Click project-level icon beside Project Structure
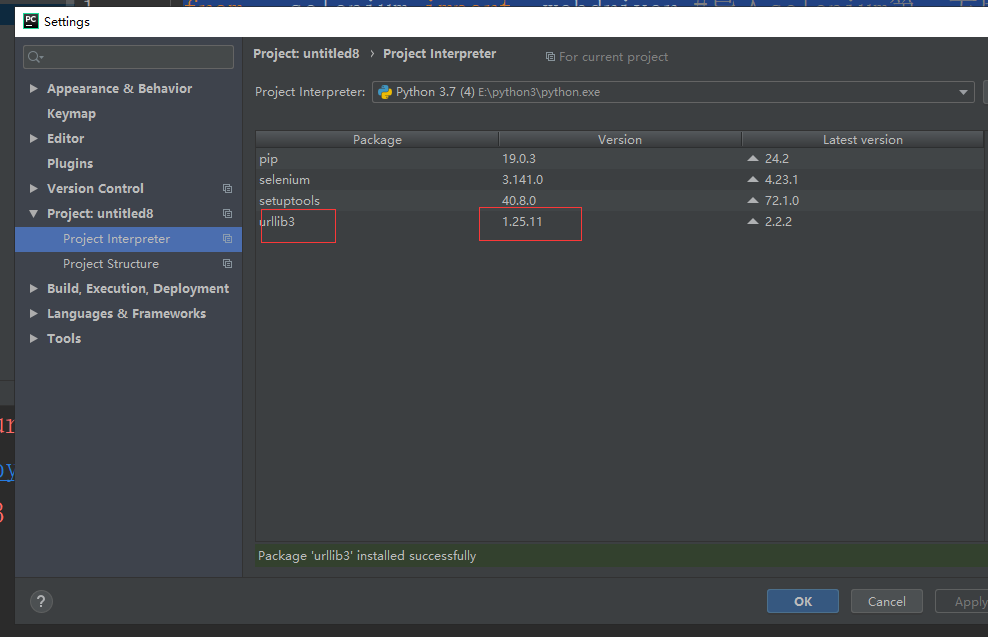The image size is (988, 637). (x=227, y=263)
